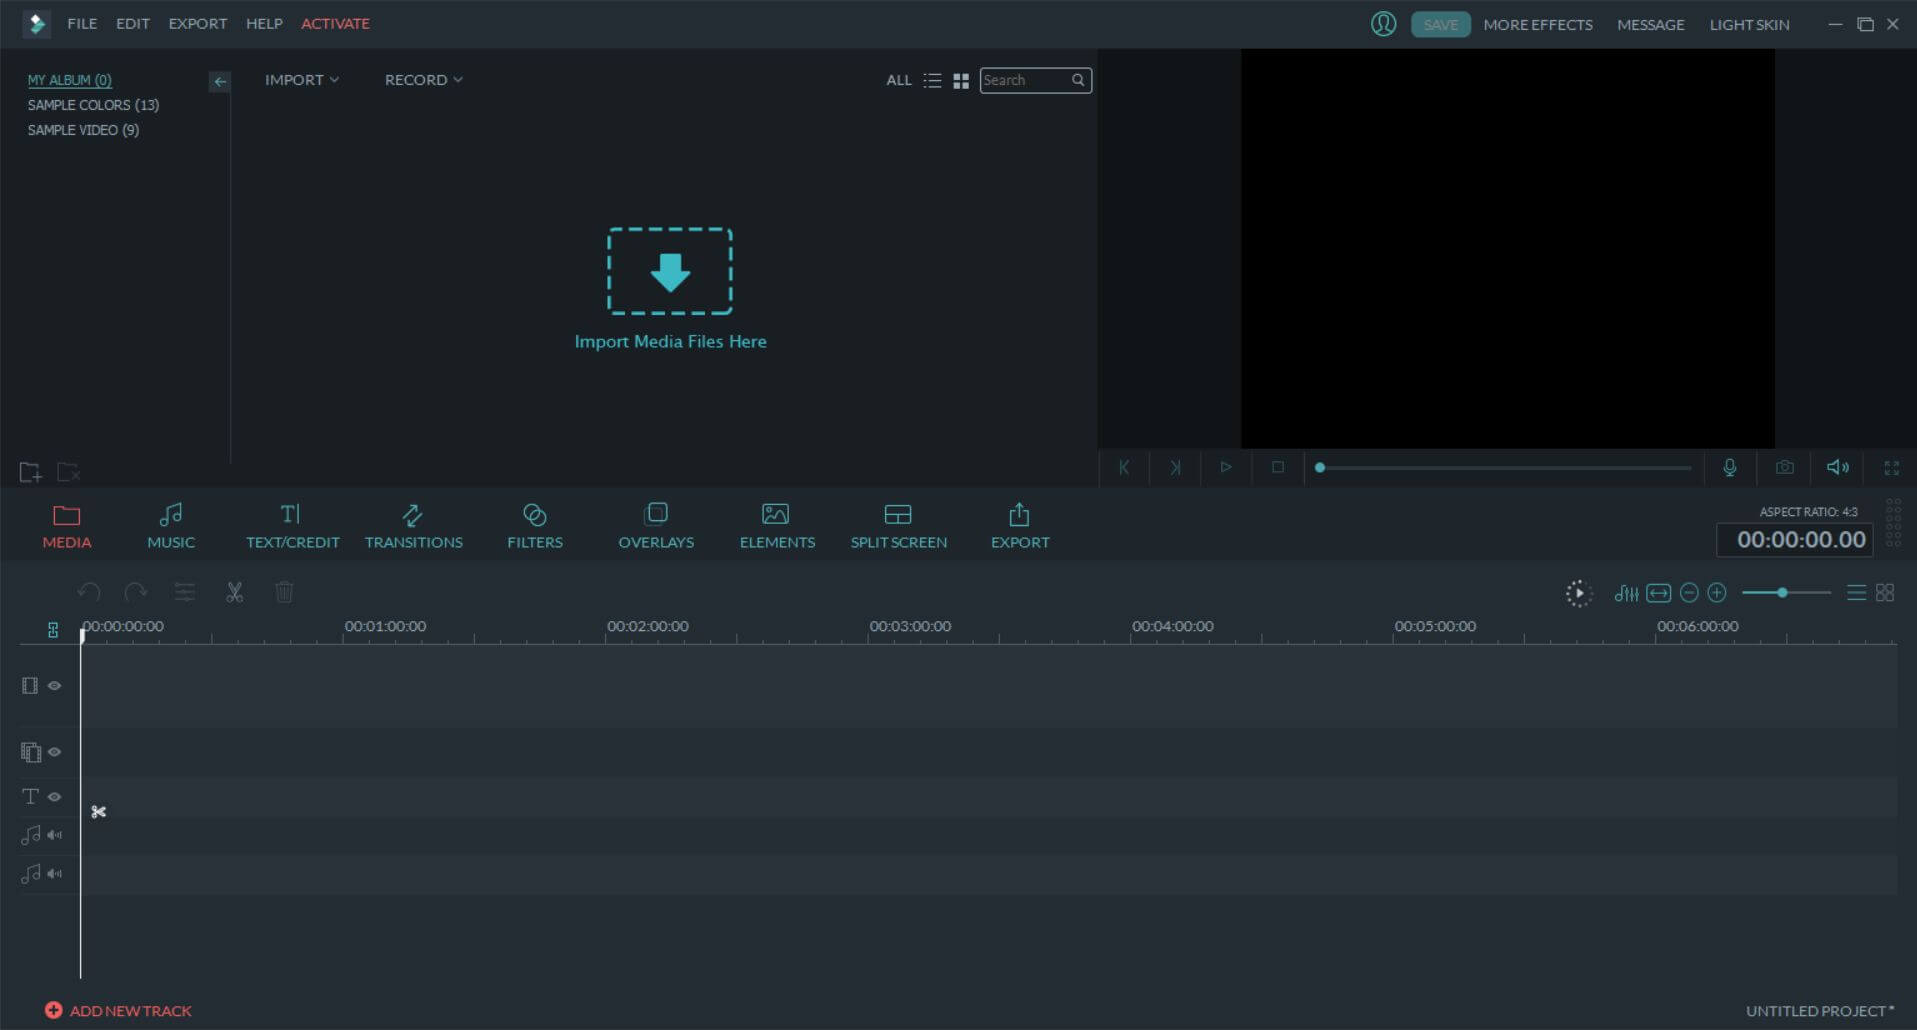Click the search magnifier icon
Viewport: 1917px width, 1030px height.
[1078, 80]
